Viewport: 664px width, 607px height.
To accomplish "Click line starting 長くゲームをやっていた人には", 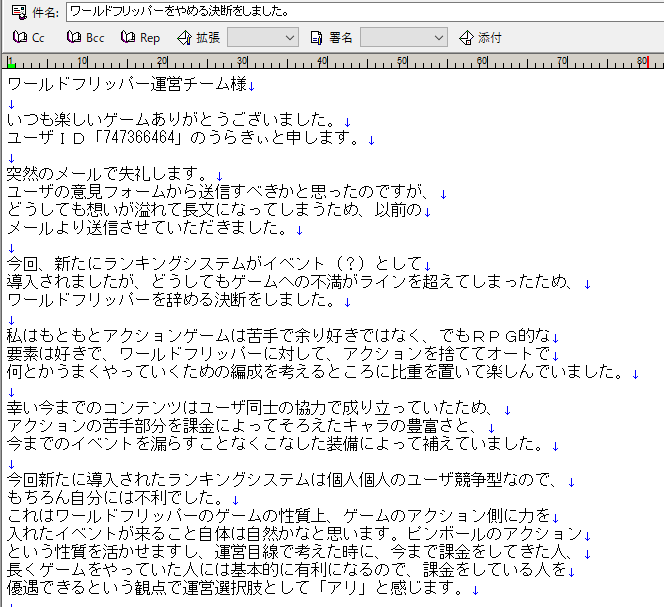I will 287,570.
